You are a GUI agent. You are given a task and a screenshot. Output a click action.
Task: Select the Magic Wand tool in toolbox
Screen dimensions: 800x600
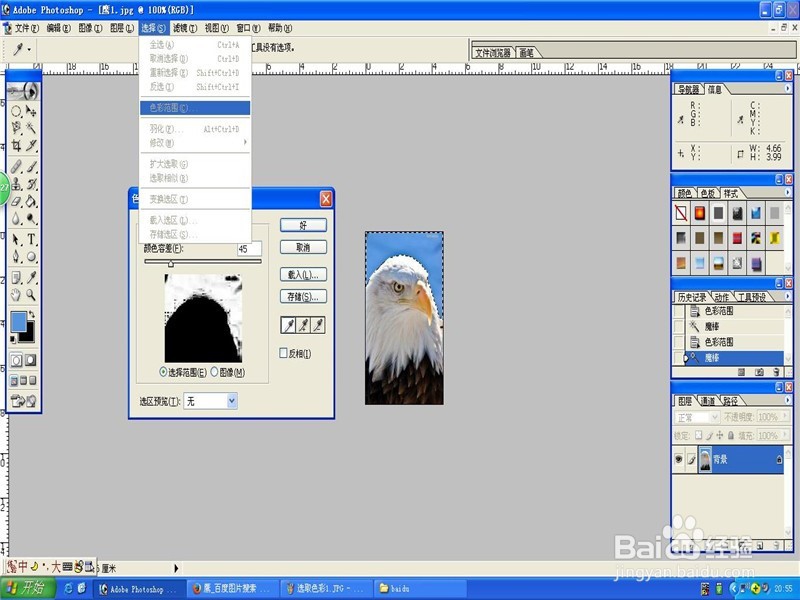31,128
